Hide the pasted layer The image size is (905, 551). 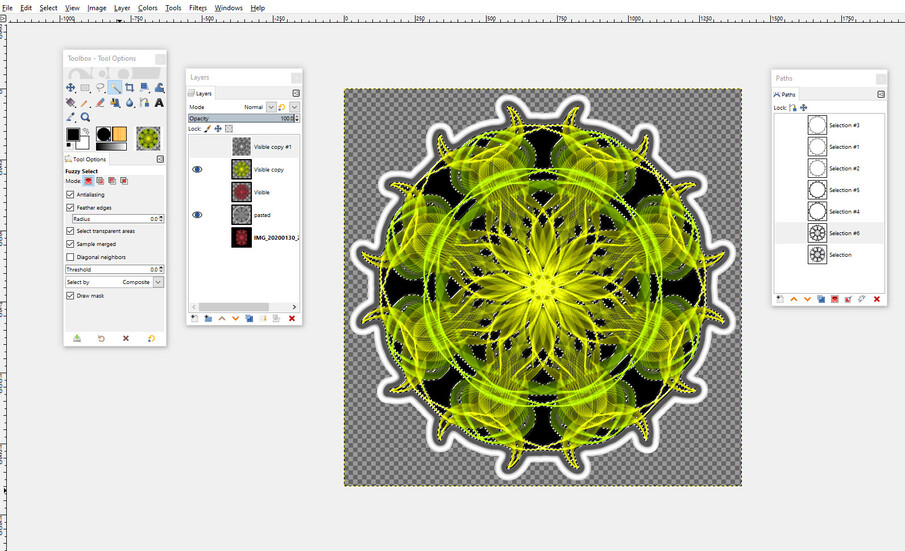pos(197,215)
